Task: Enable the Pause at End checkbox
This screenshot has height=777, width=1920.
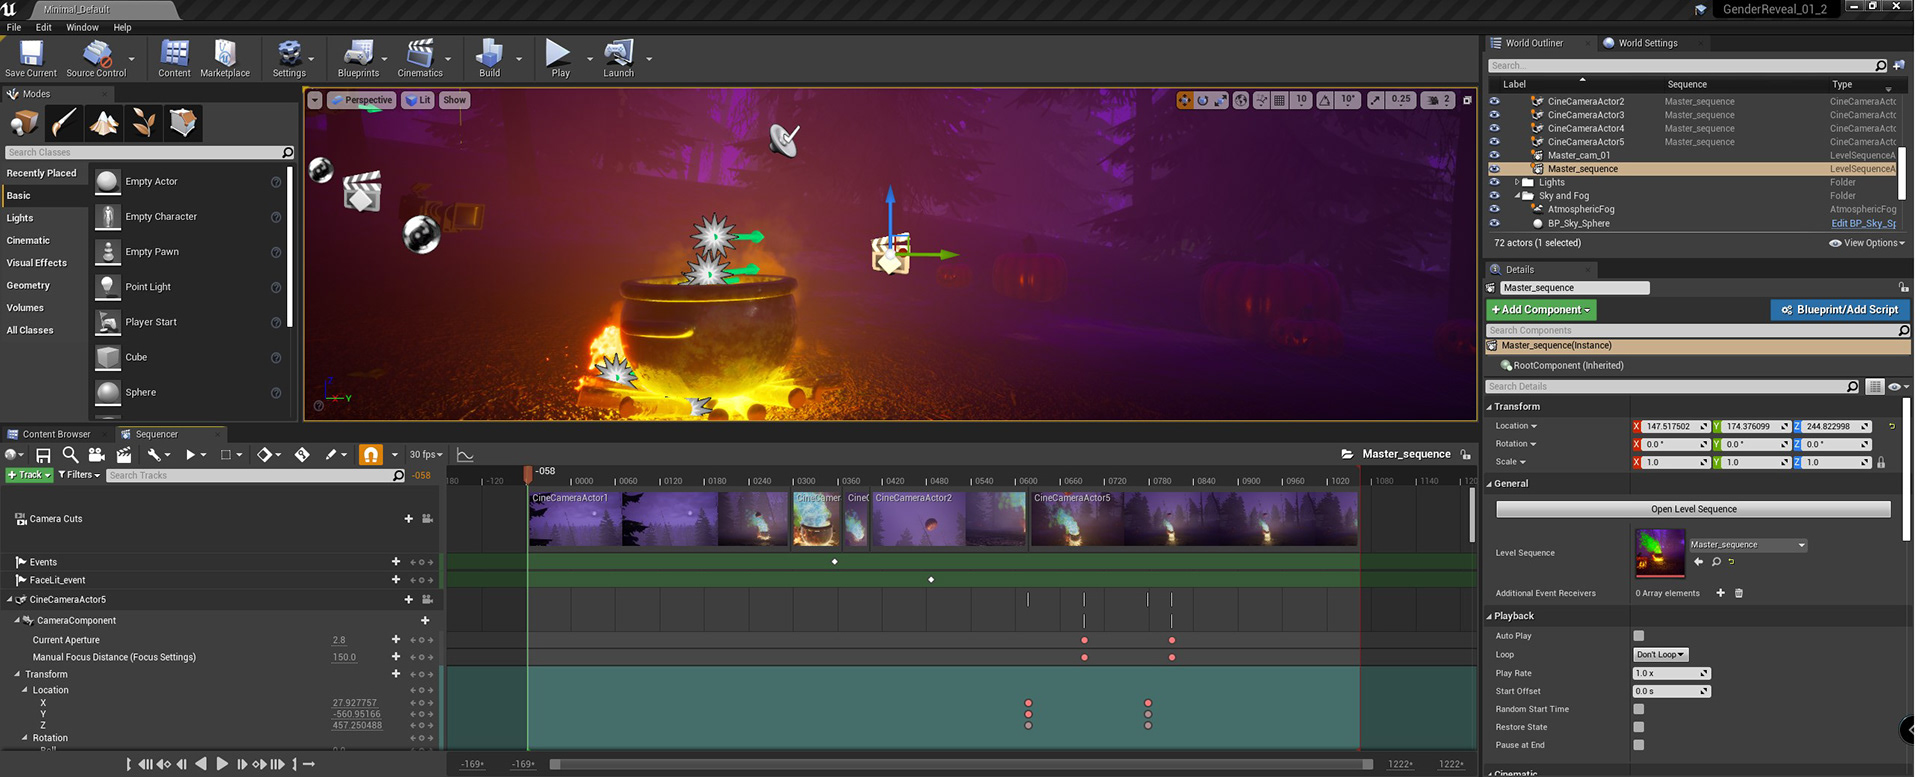Action: pyautogui.click(x=1638, y=745)
